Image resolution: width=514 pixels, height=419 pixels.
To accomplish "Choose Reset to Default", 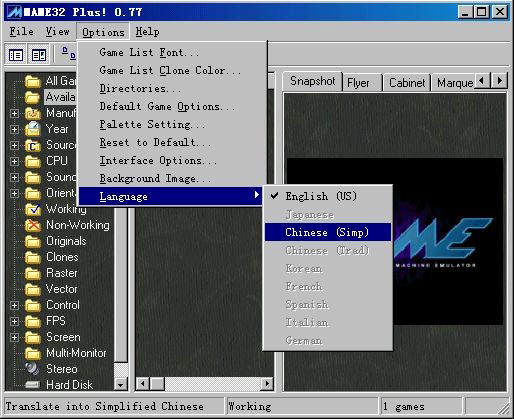I will pos(172,142).
